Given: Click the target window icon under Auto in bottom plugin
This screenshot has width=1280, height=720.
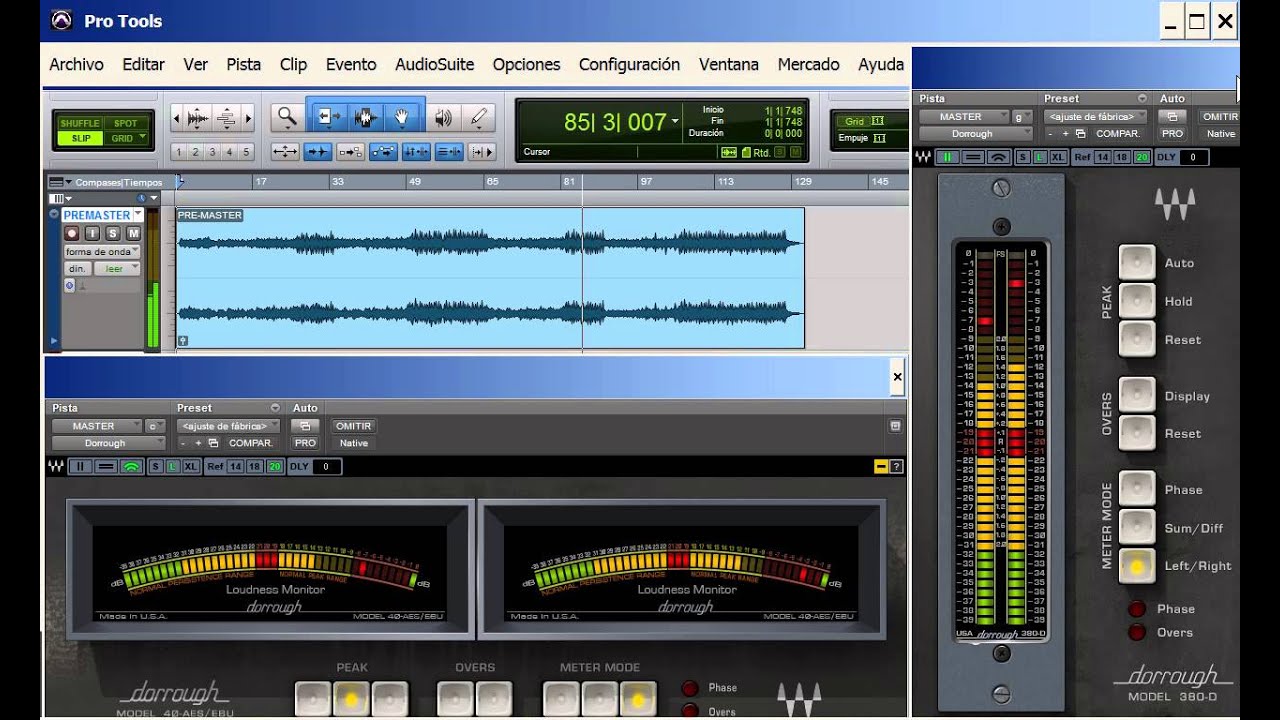Looking at the screenshot, I should click(x=305, y=426).
